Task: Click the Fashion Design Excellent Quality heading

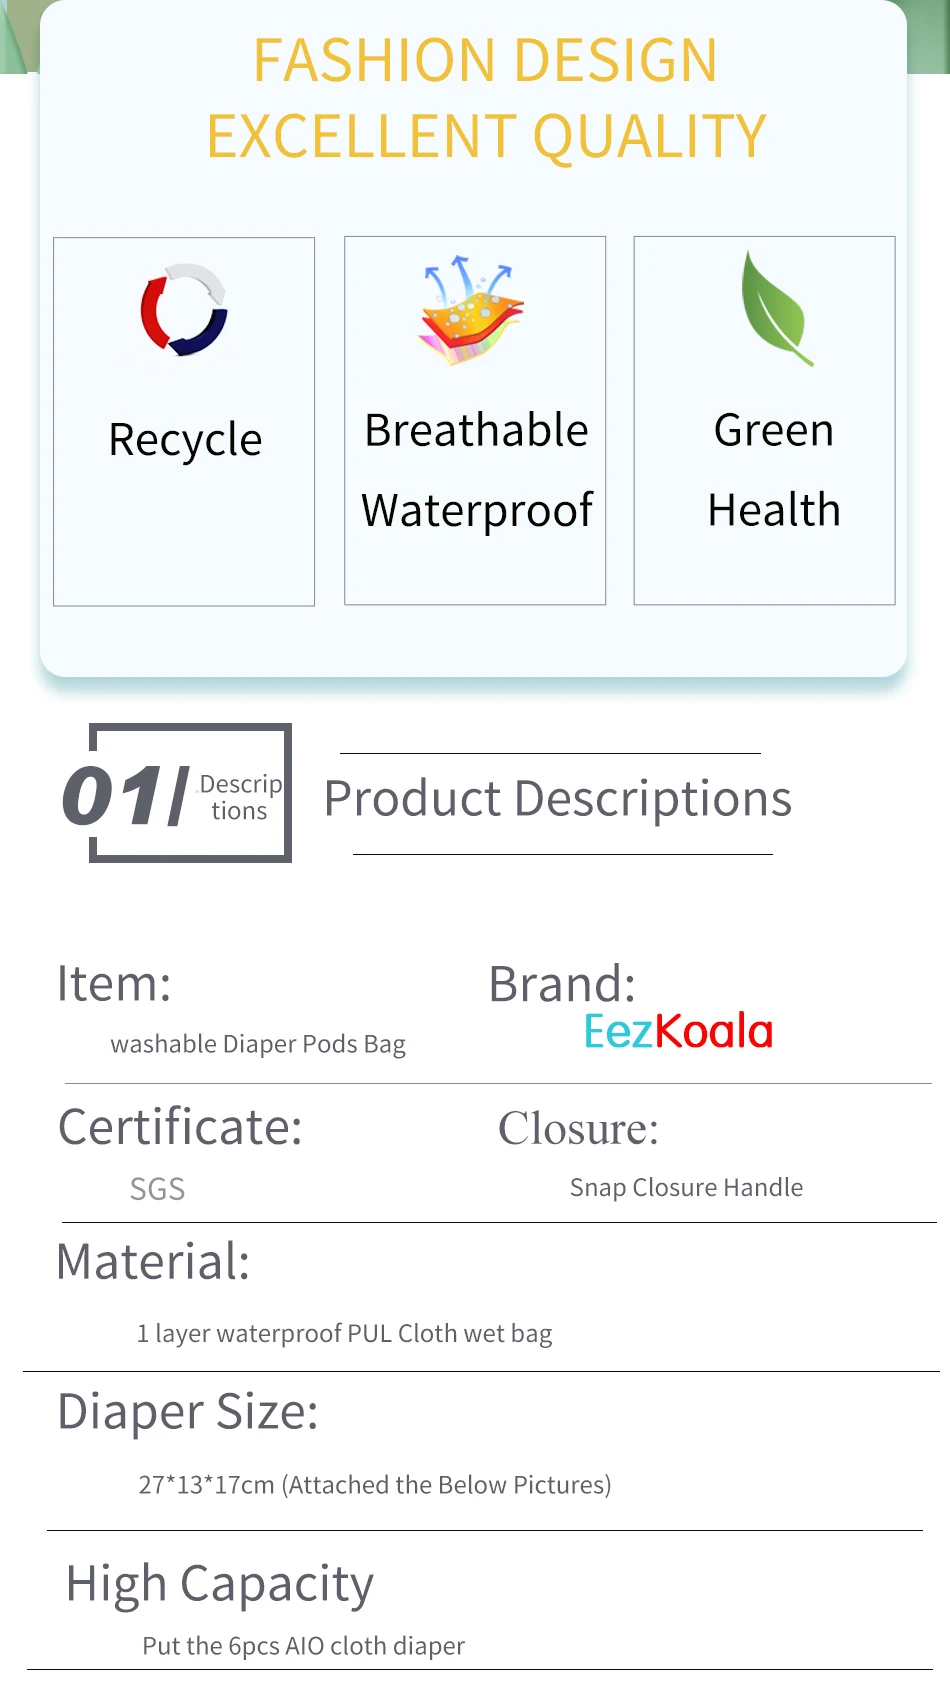Action: (x=486, y=98)
